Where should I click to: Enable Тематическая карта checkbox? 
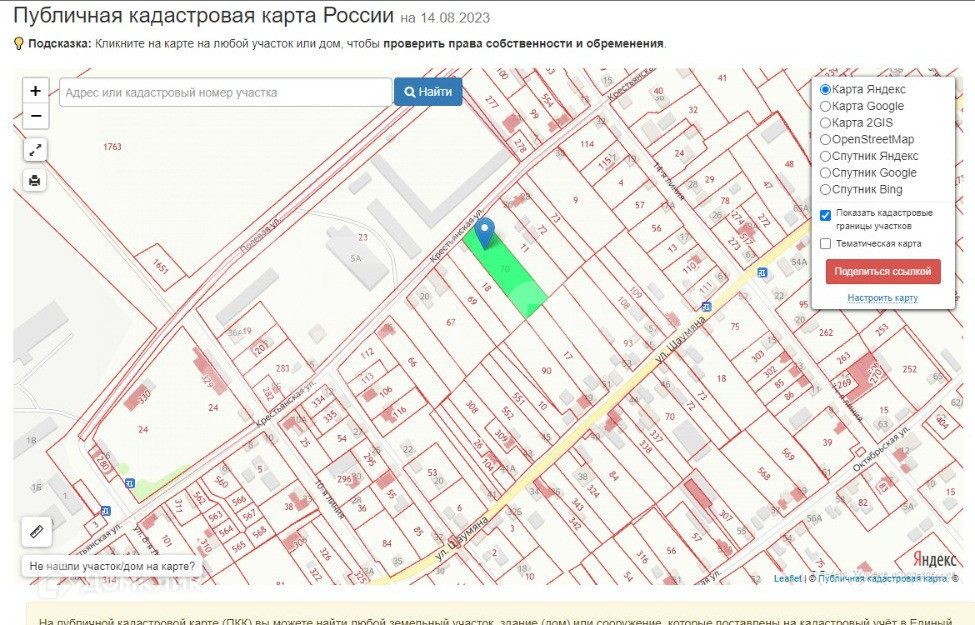pos(825,244)
